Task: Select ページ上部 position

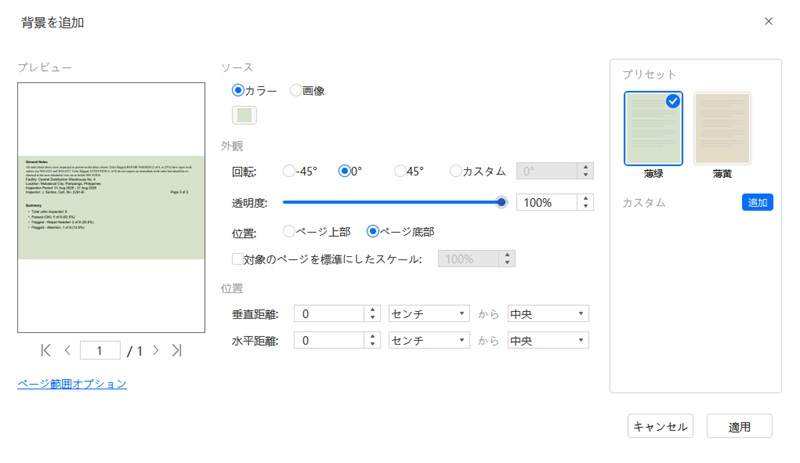Action: coord(289,232)
